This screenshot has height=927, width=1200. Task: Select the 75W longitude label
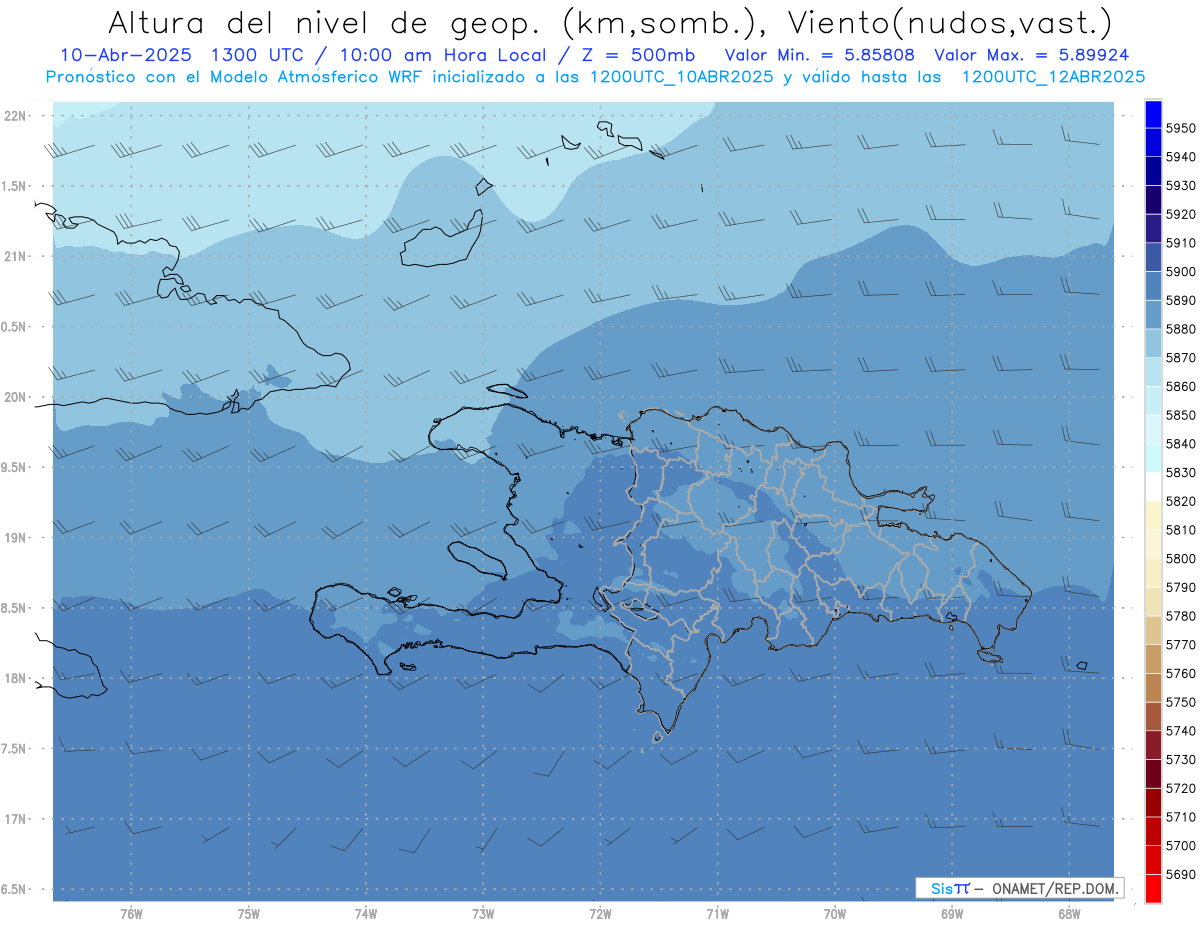point(248,913)
